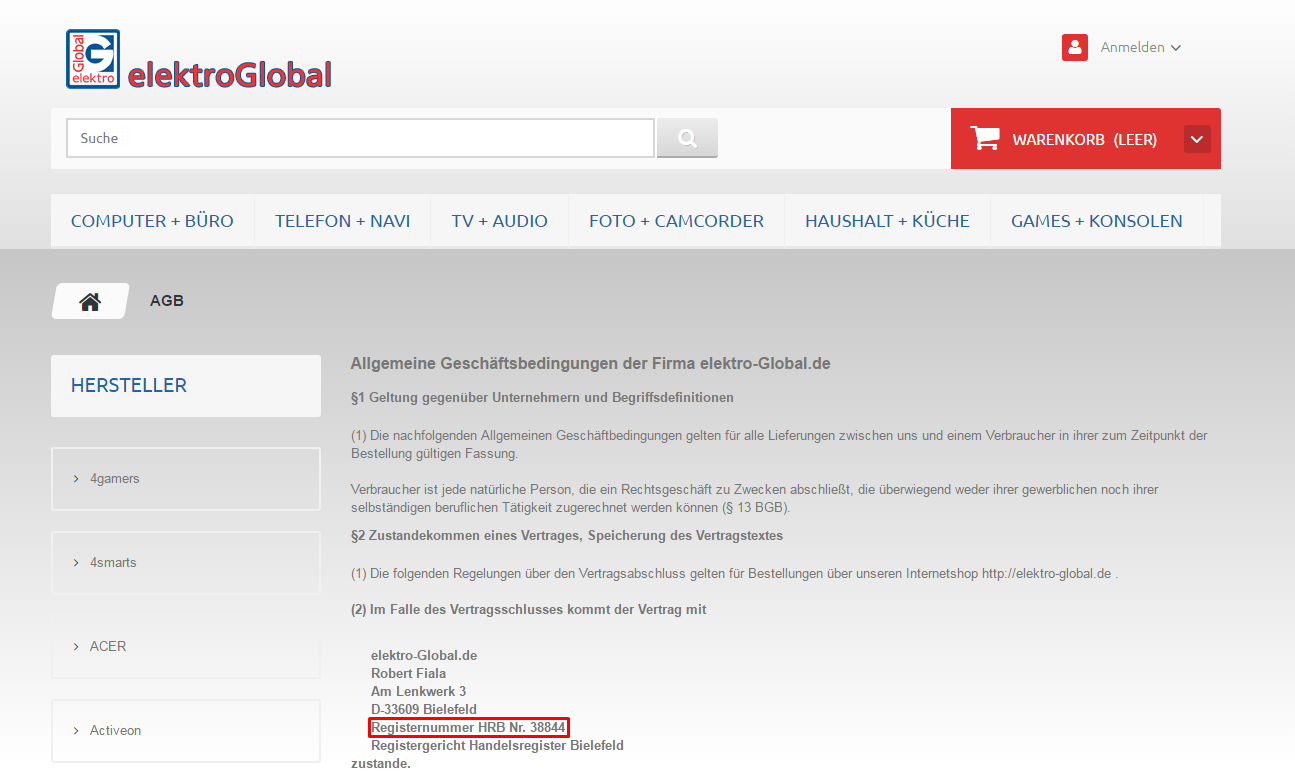Click the Am Lenkwerk 3 address

click(418, 692)
